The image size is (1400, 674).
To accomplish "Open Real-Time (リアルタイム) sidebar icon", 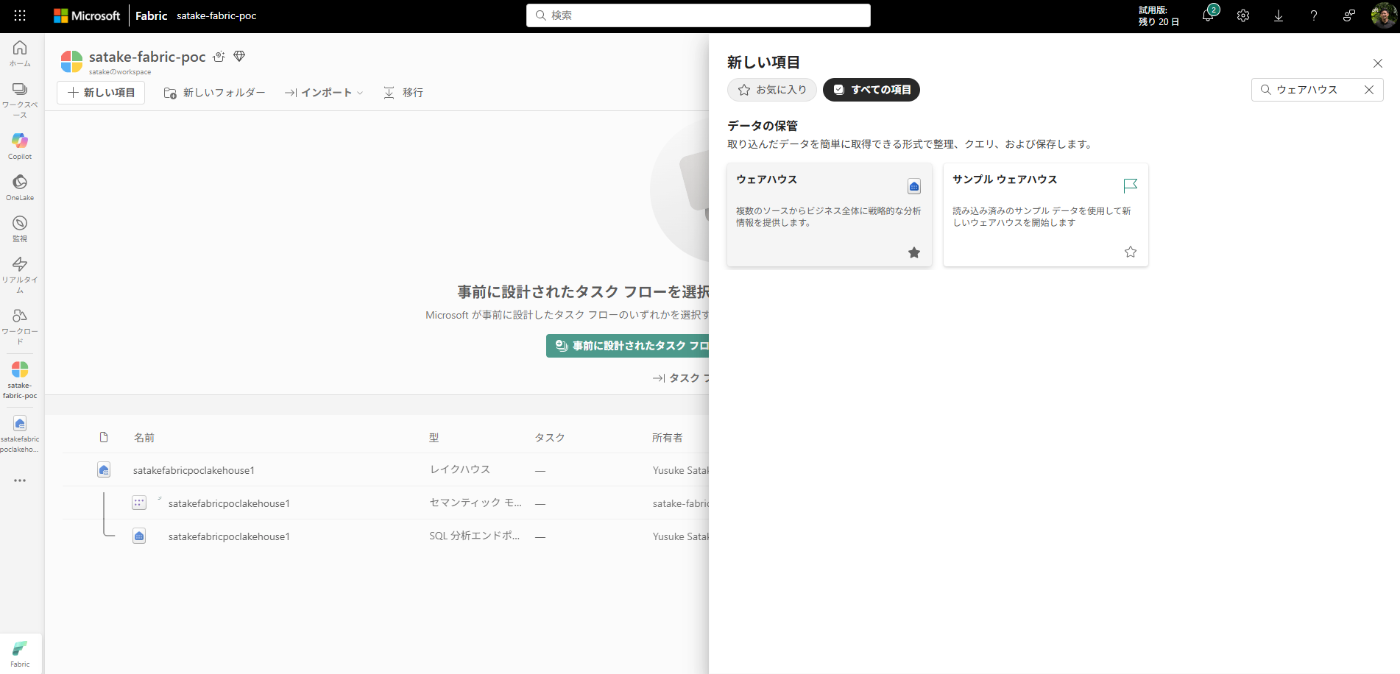I will [20, 275].
